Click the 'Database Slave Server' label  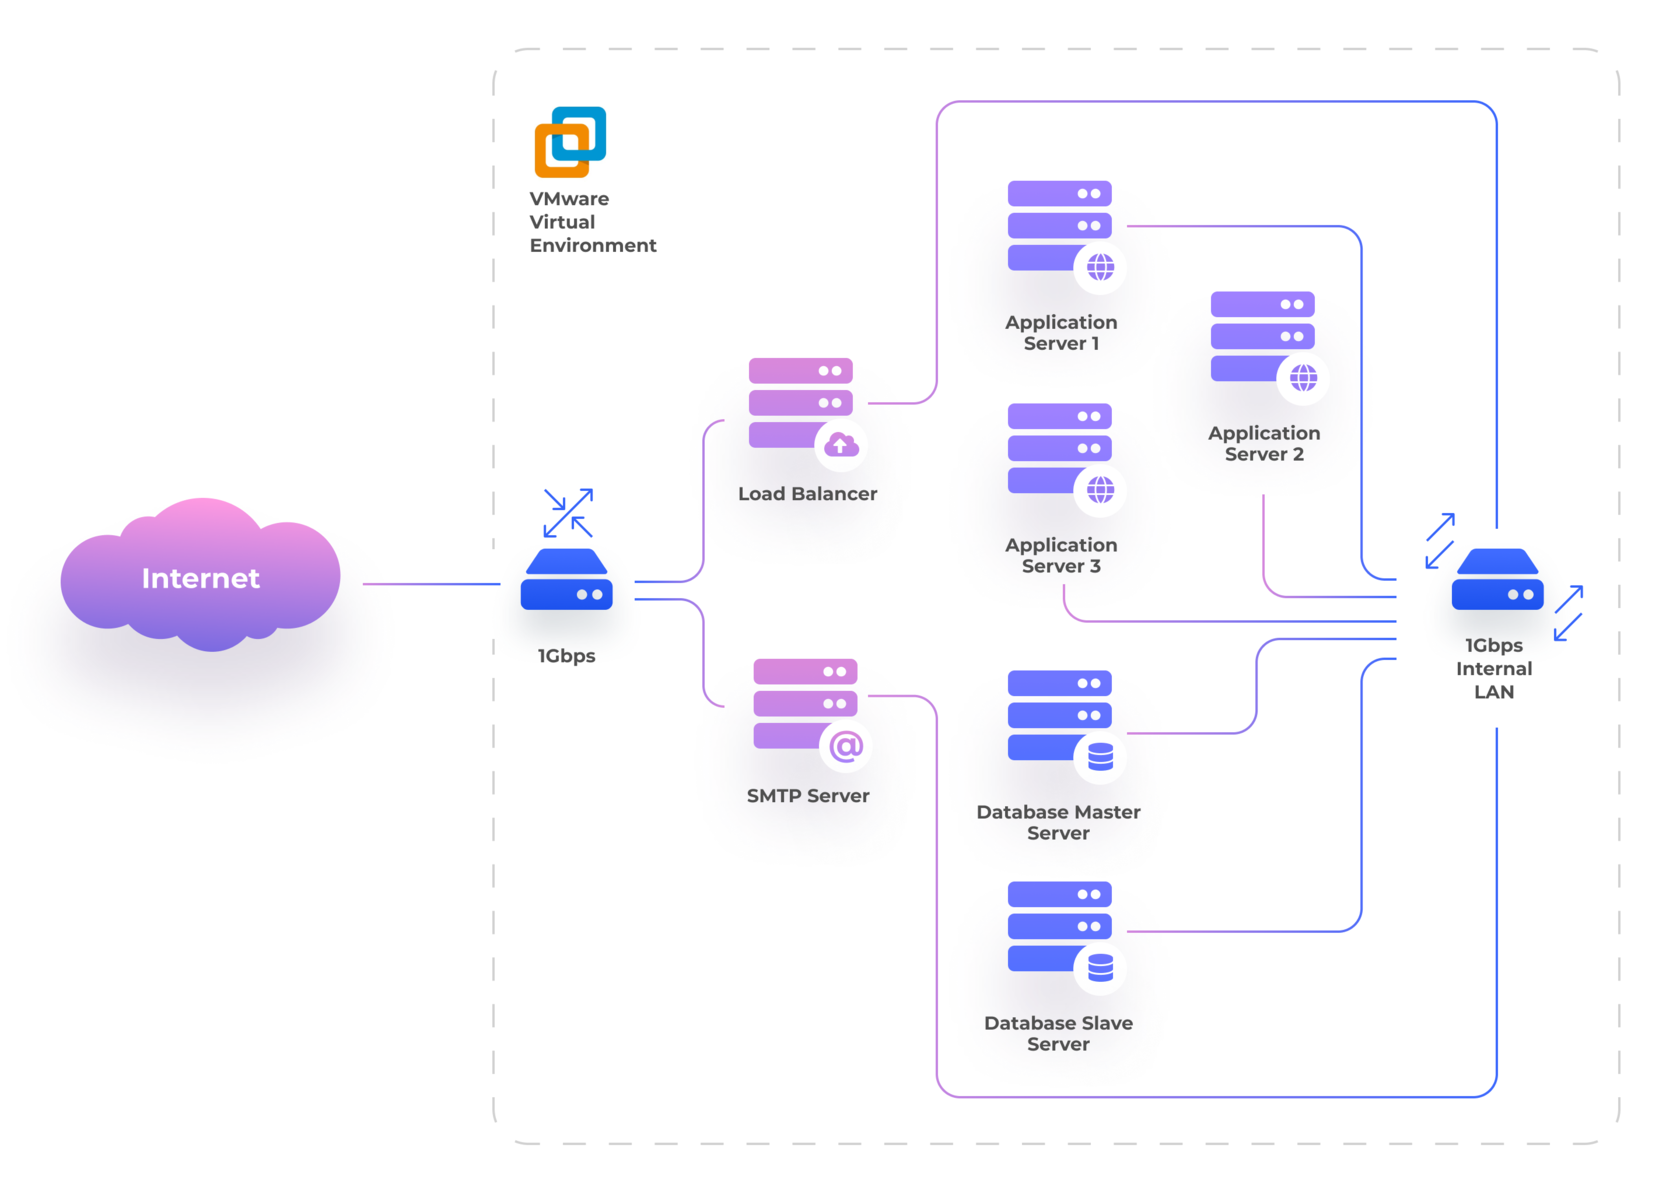(x=1058, y=1034)
